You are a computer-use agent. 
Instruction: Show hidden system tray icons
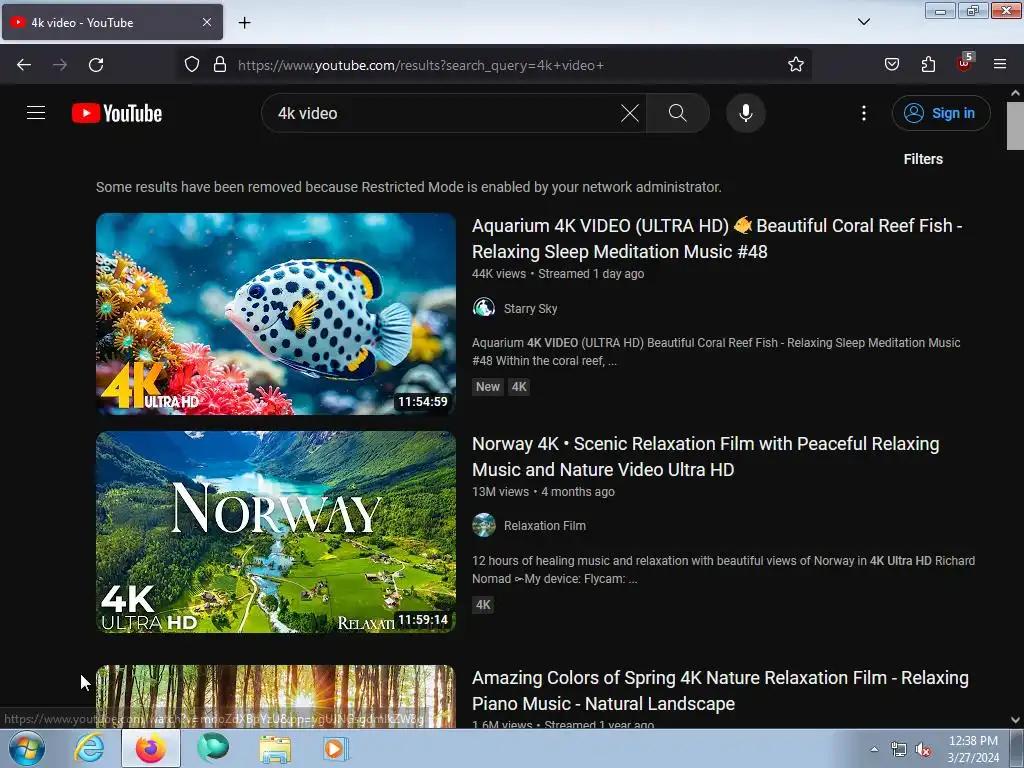click(874, 749)
